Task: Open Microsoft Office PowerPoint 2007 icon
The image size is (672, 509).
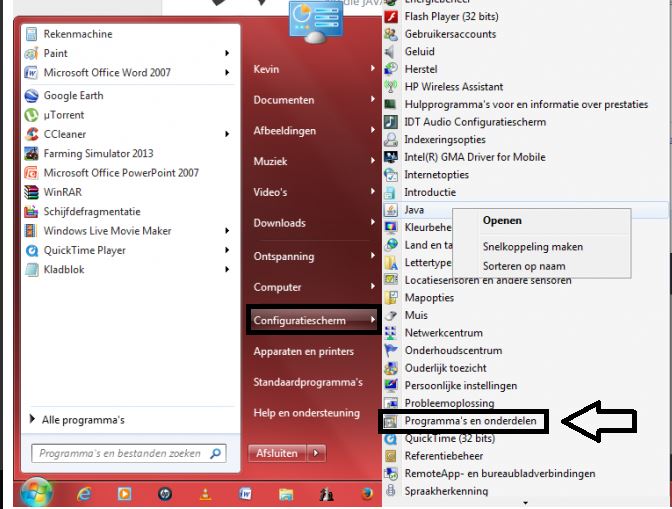Action: [32, 173]
